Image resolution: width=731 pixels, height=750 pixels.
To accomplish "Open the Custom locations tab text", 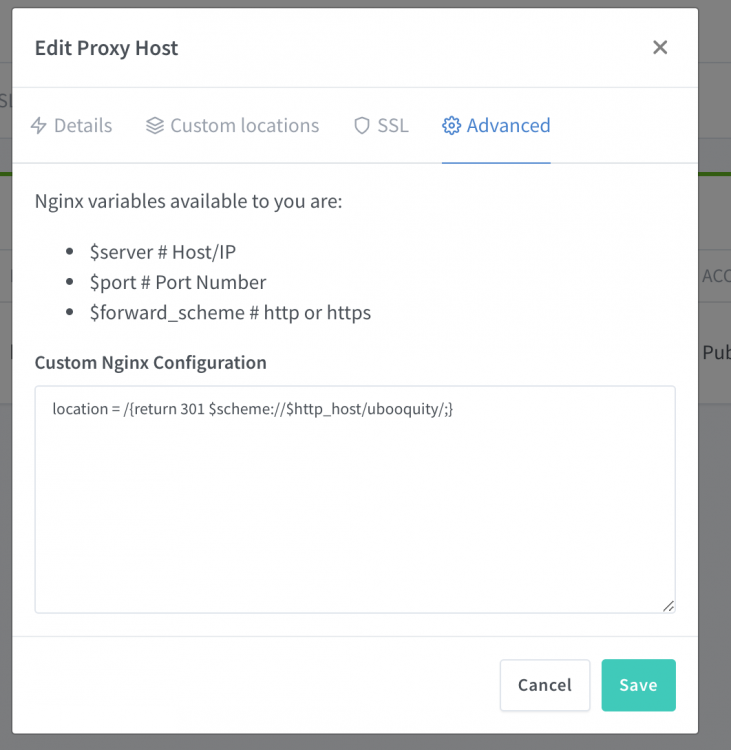I will (244, 125).
